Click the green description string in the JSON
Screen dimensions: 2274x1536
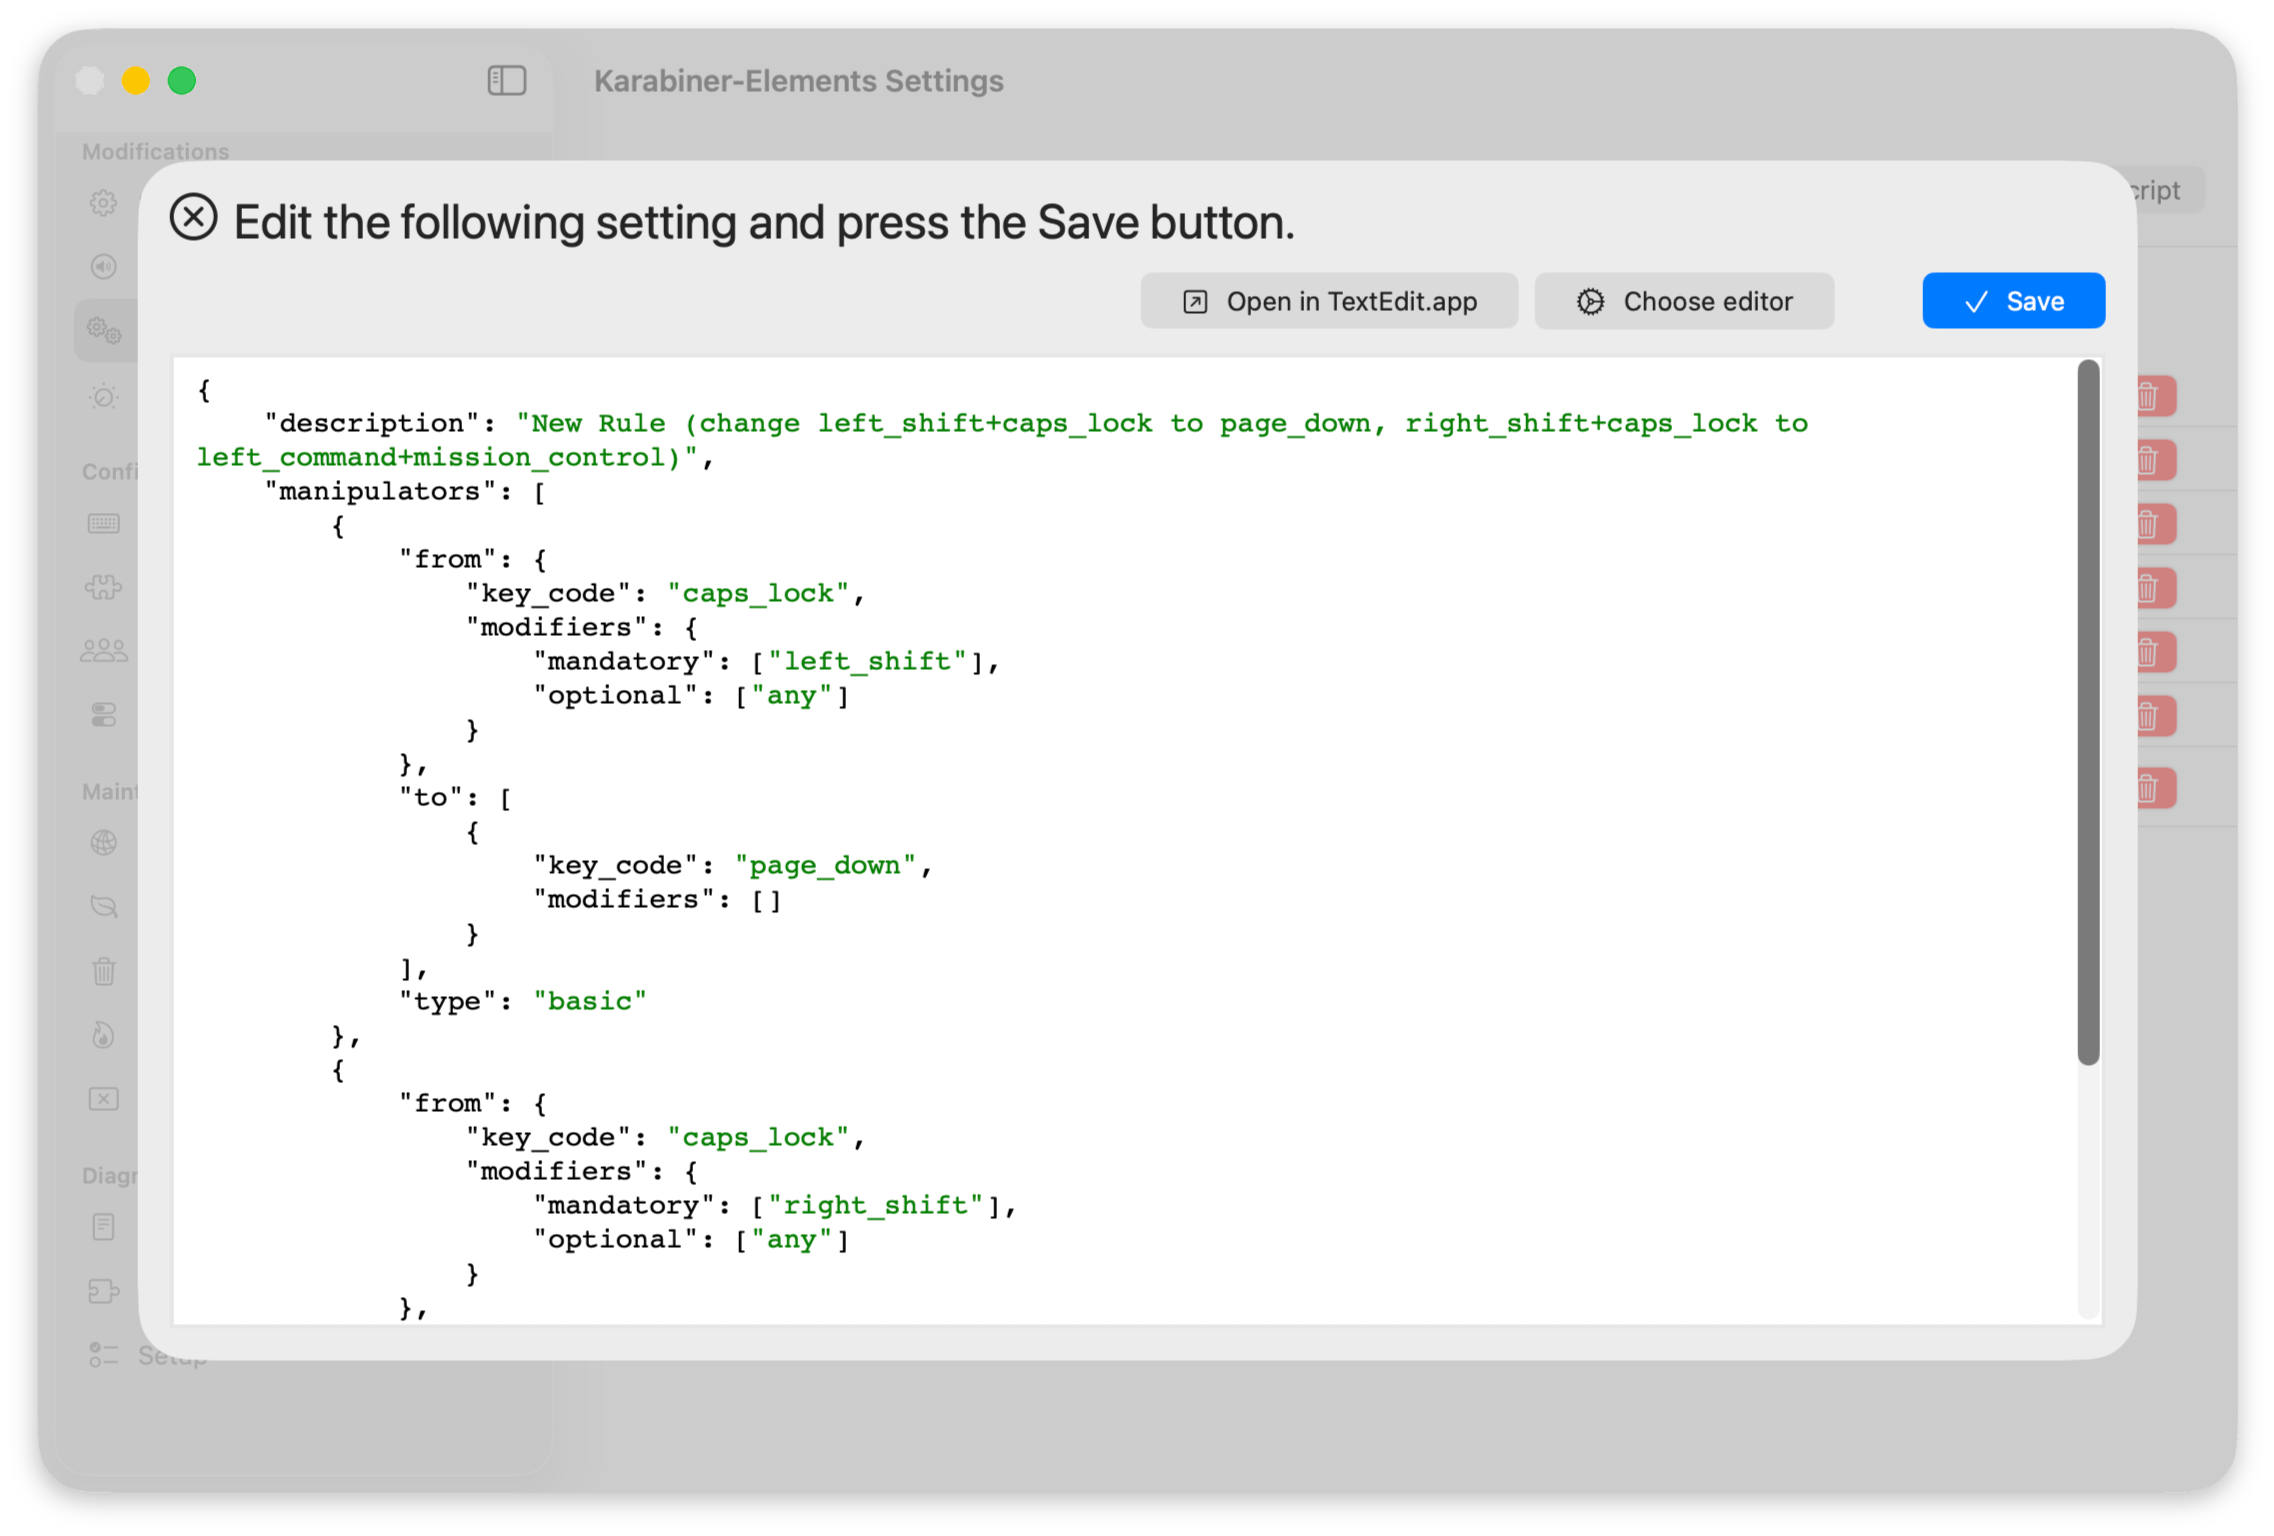click(1002, 440)
